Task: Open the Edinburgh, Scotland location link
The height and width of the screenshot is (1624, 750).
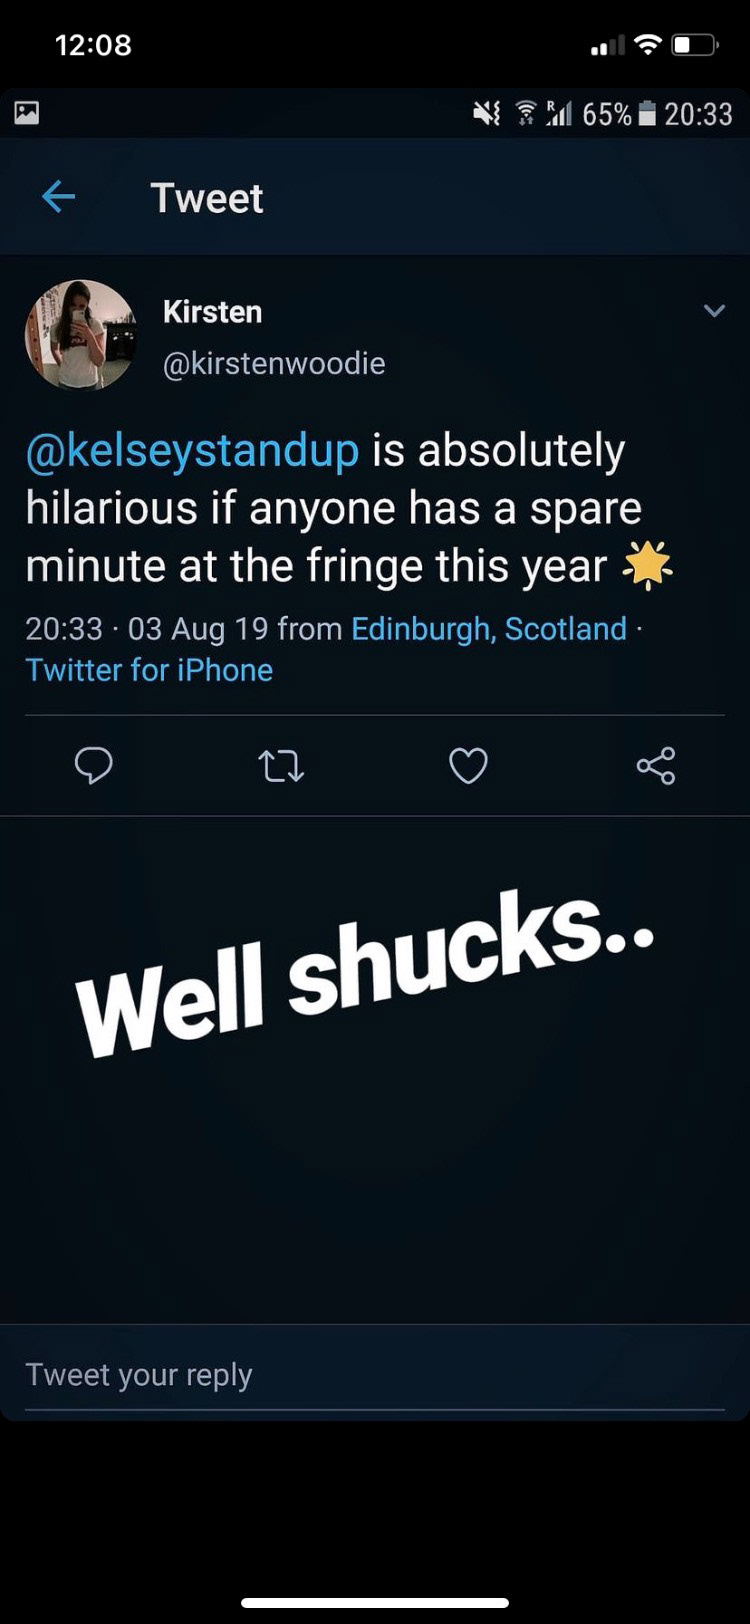Action: click(489, 629)
